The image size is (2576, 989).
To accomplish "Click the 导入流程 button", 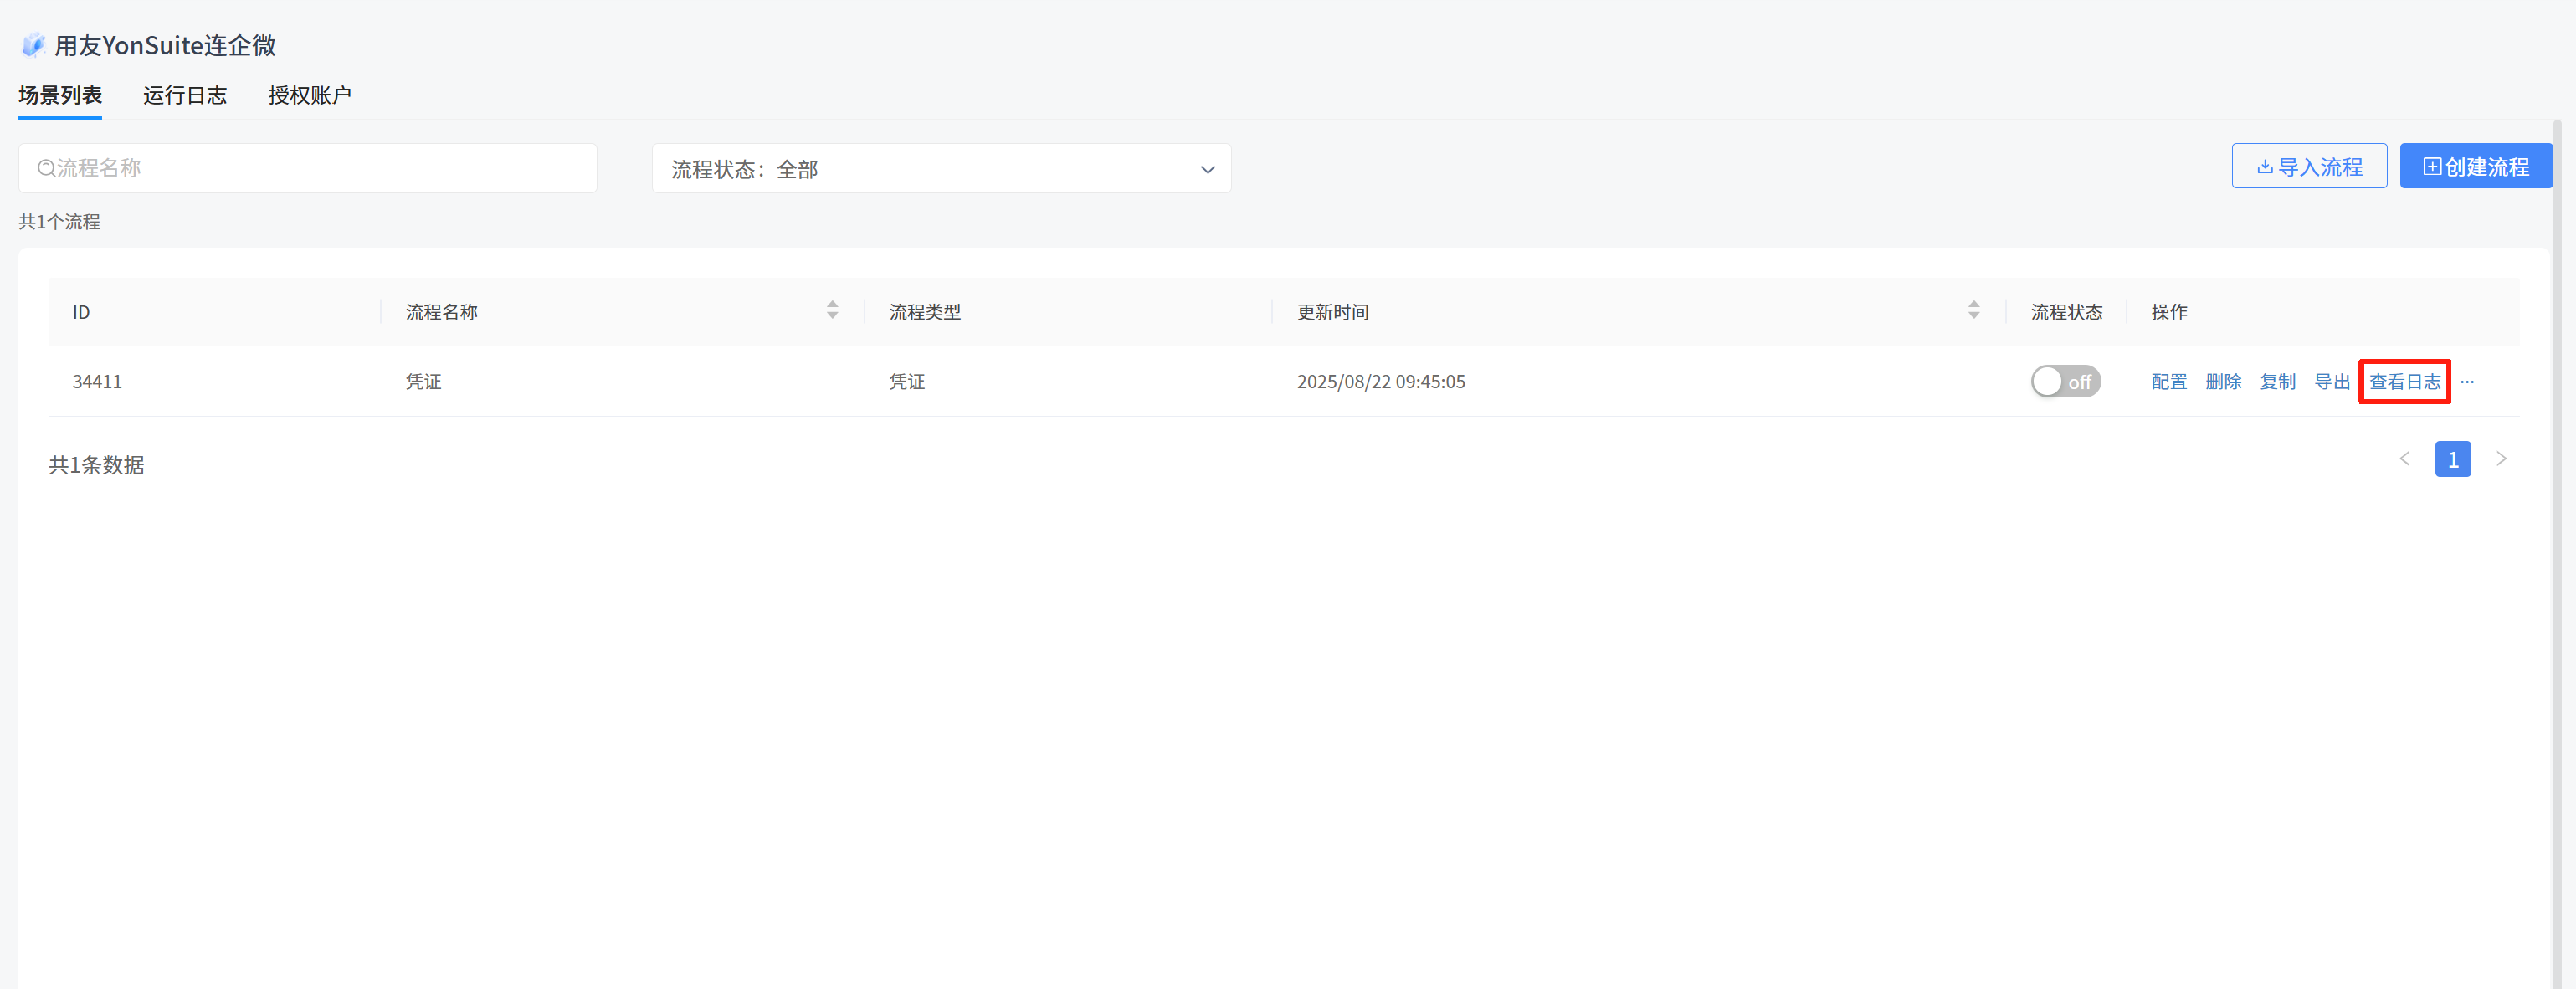I will pyautogui.click(x=2309, y=166).
